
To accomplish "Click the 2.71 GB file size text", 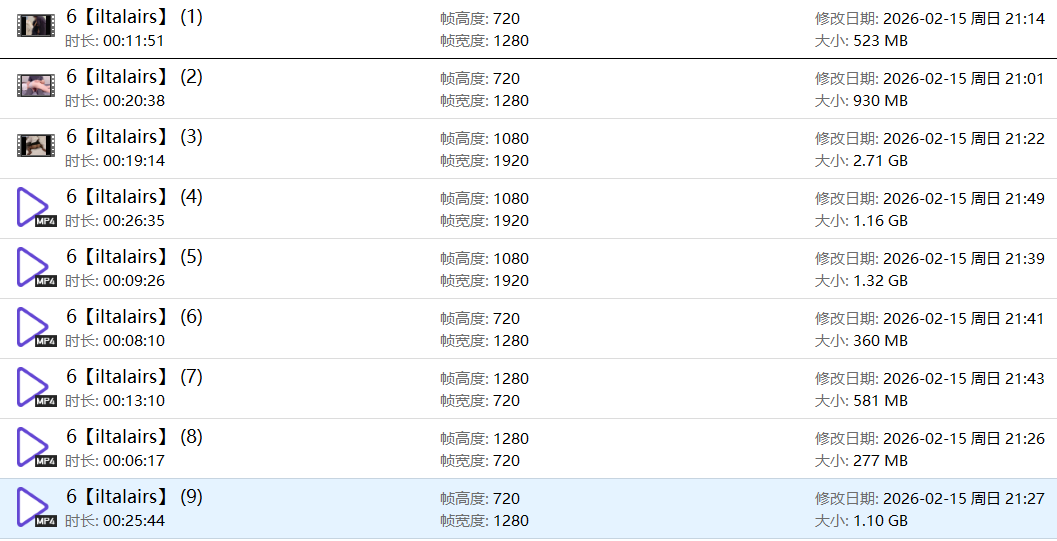I will (880, 161).
